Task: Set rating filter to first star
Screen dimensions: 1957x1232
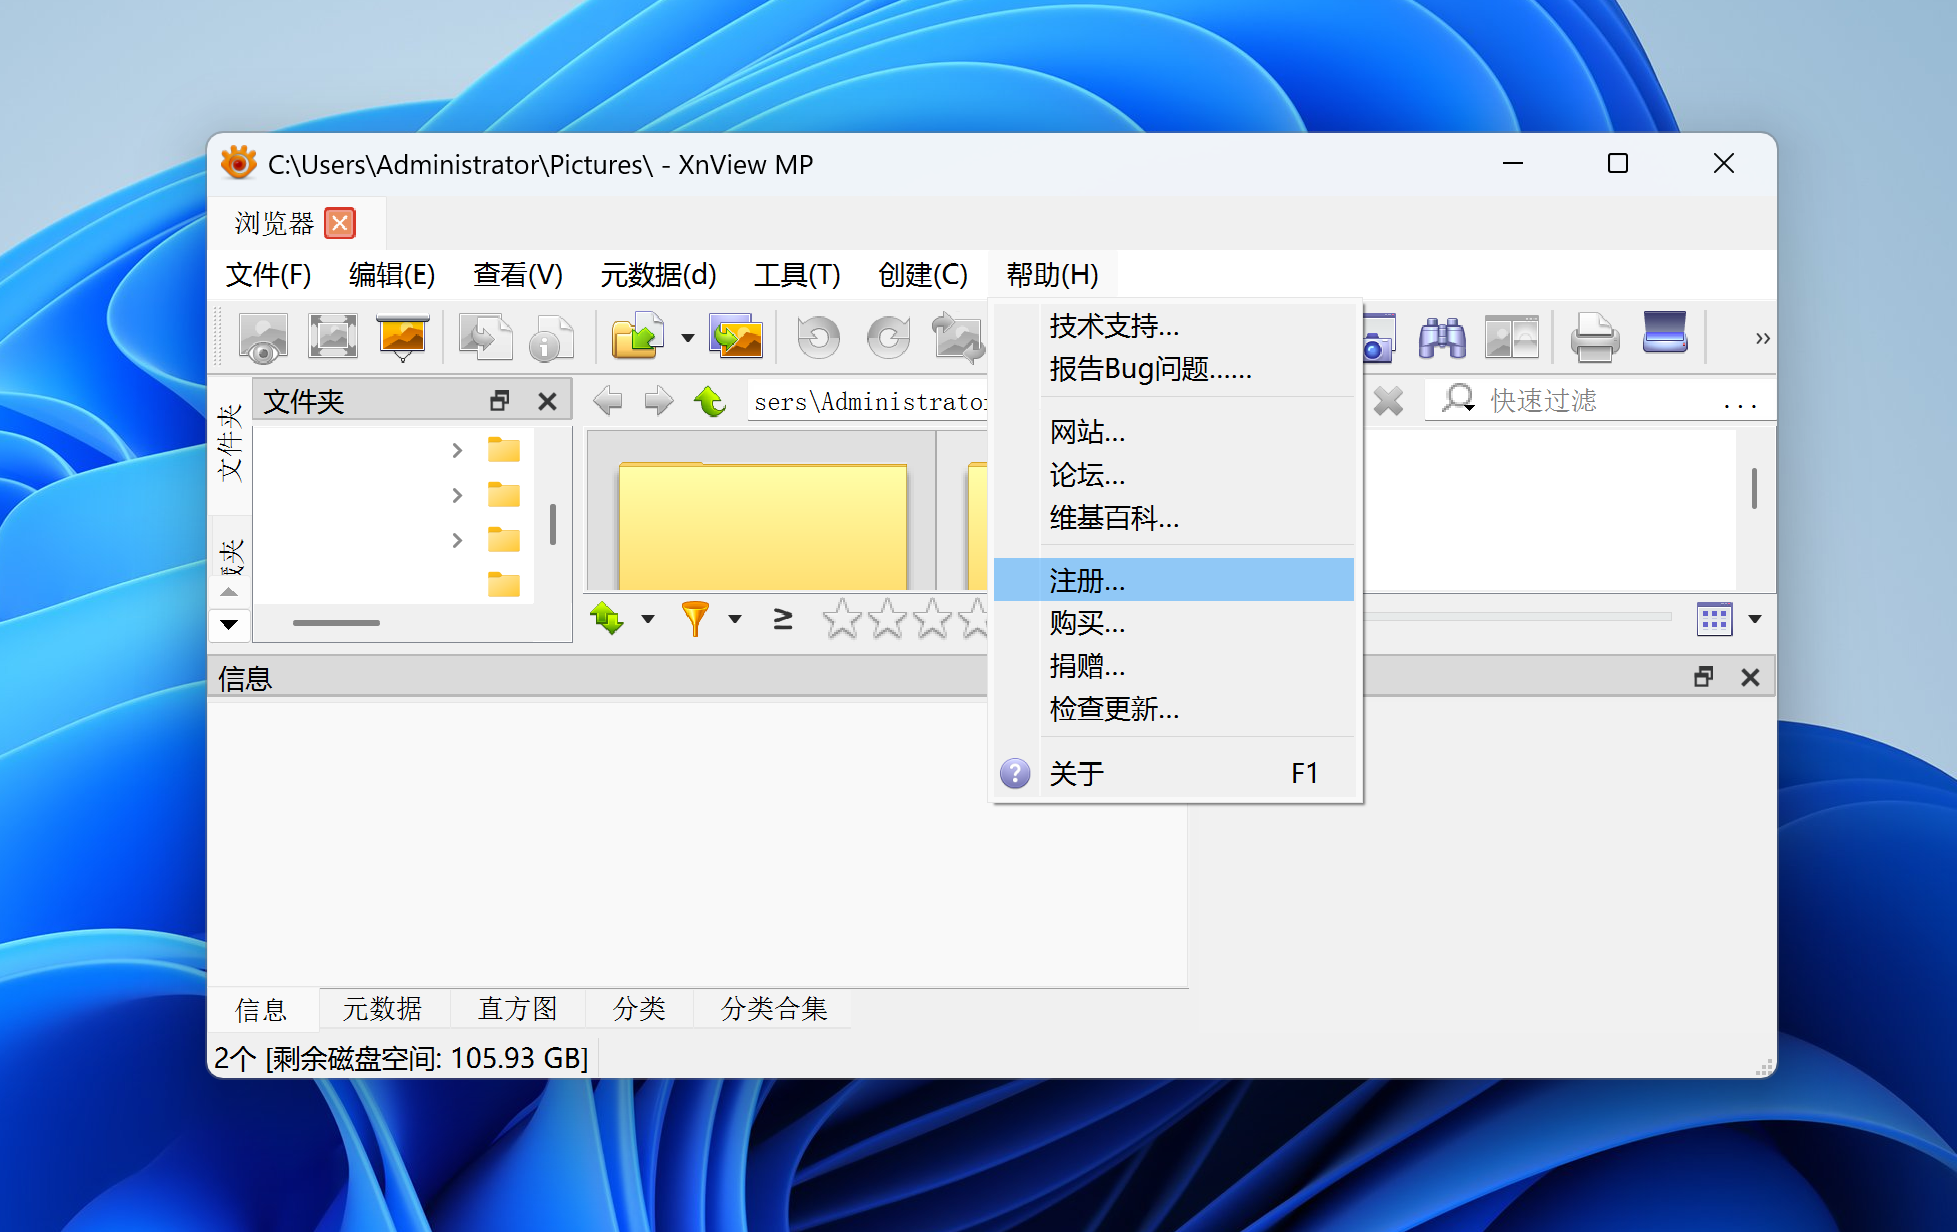Action: 841,619
